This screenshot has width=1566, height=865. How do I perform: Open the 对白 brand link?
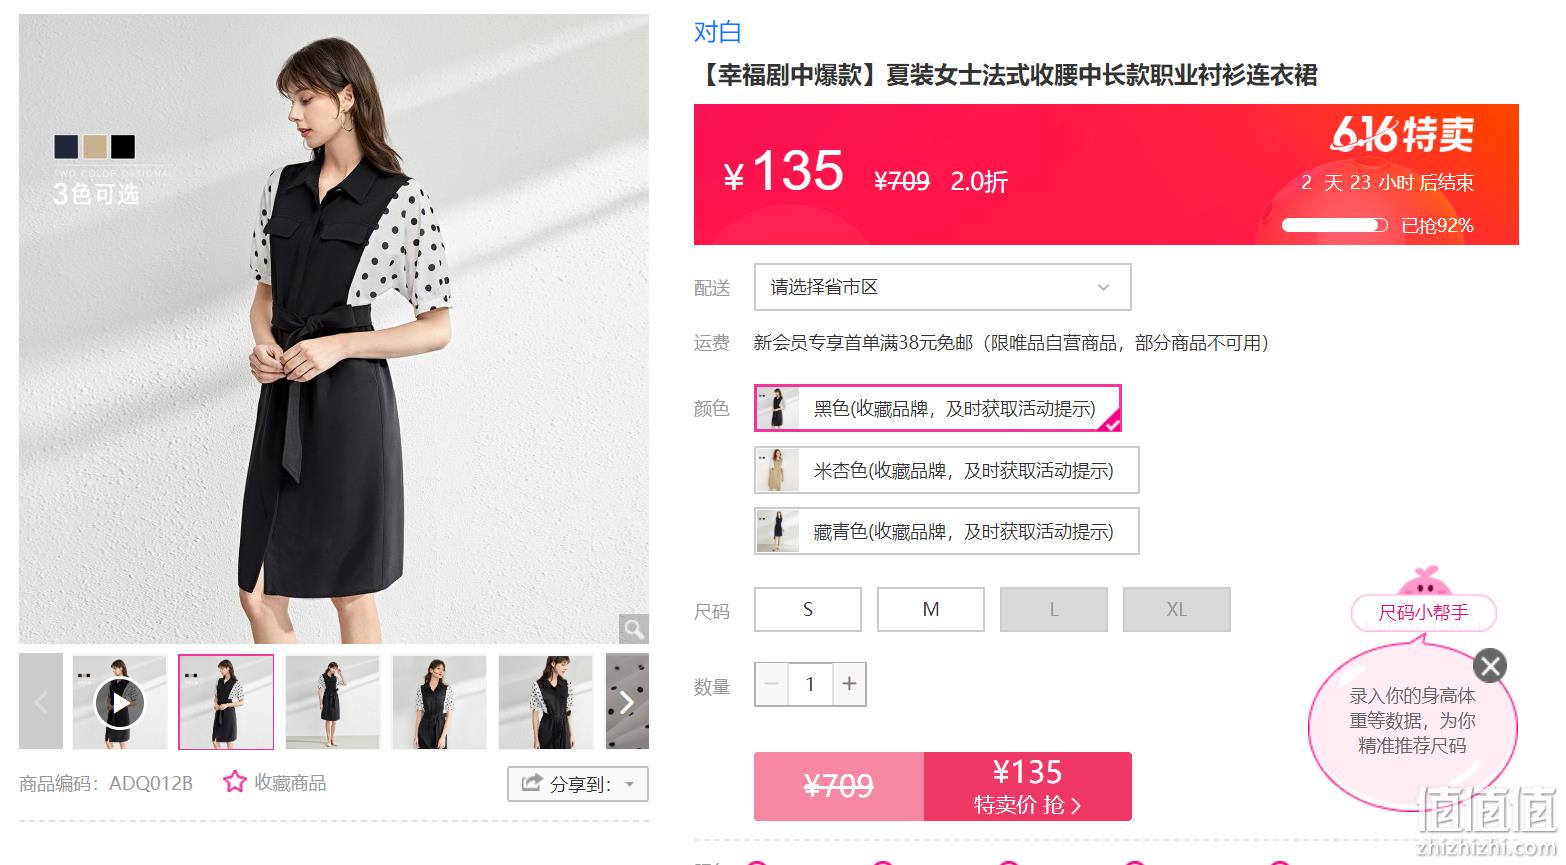(718, 32)
